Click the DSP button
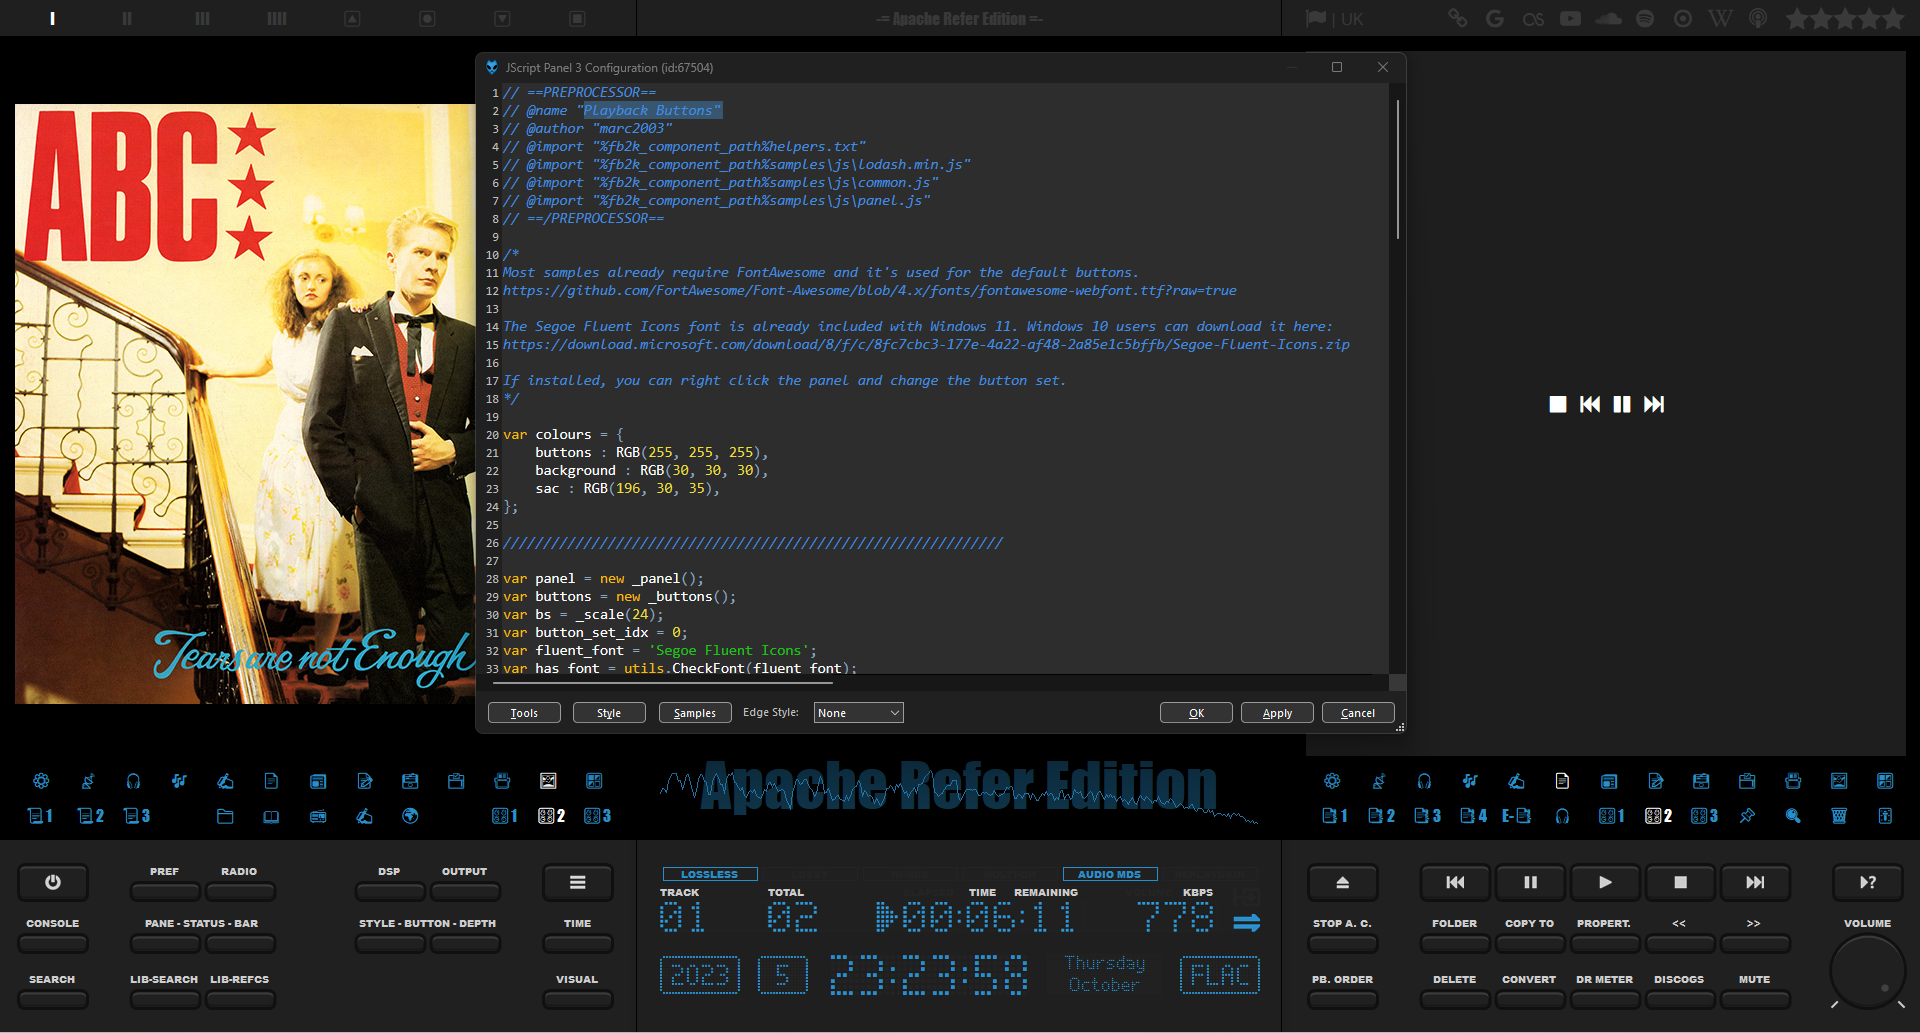The height and width of the screenshot is (1033, 1920). click(390, 891)
